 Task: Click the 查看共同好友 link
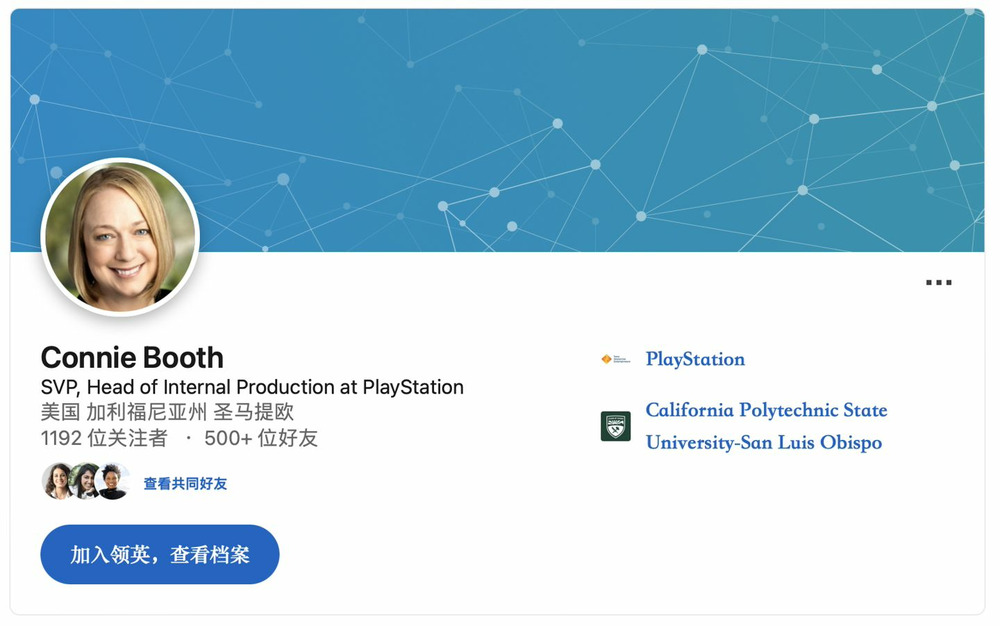pyautogui.click(x=185, y=484)
